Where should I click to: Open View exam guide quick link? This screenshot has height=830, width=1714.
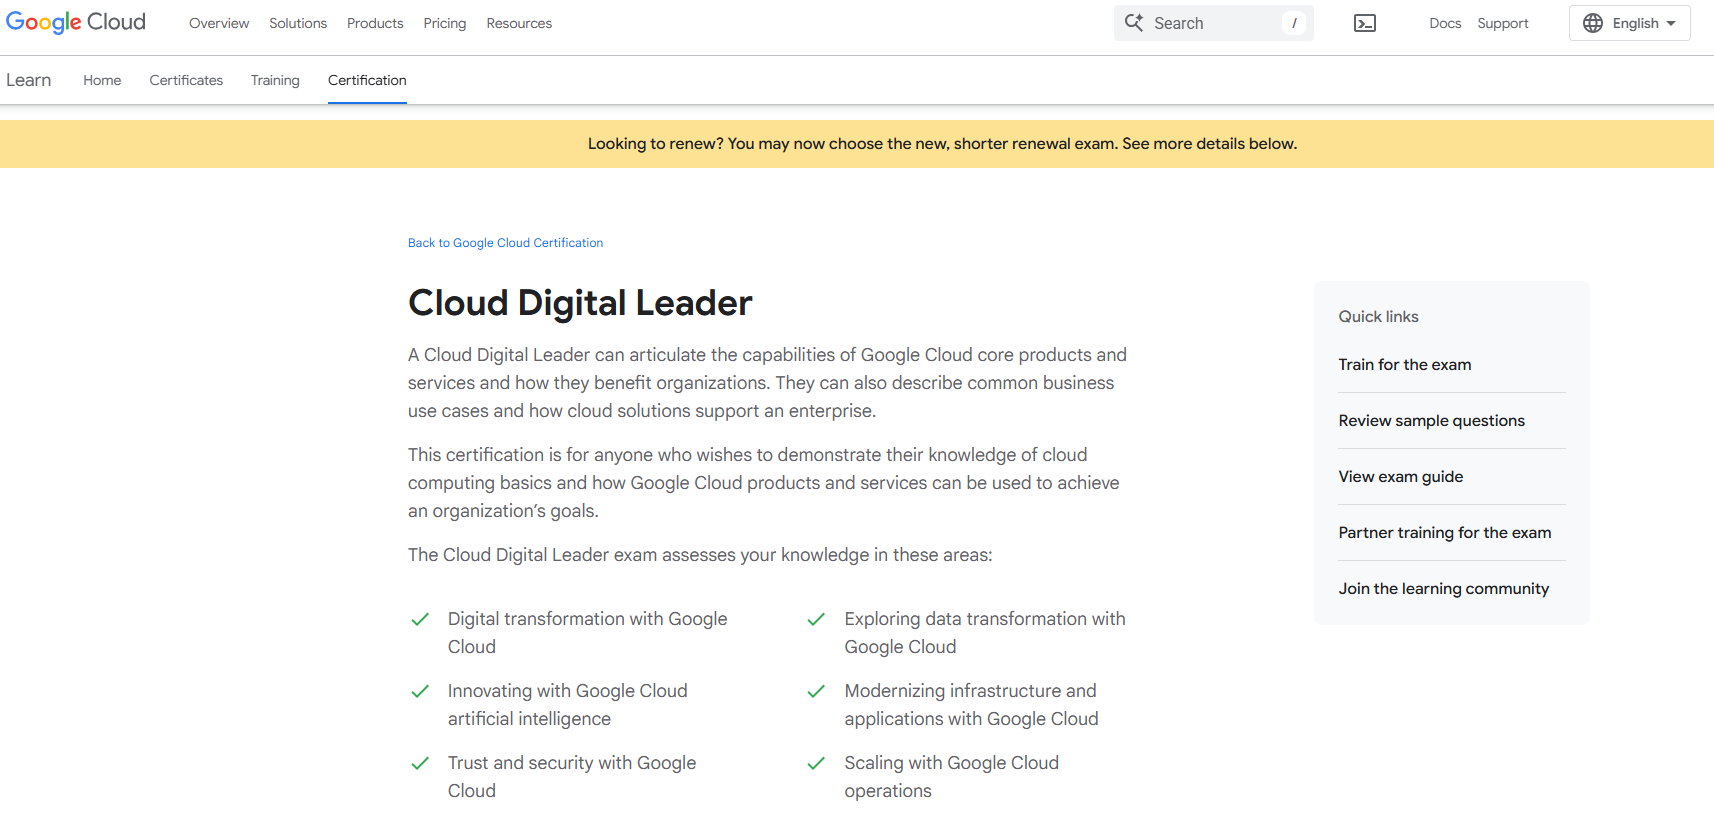(x=1401, y=476)
